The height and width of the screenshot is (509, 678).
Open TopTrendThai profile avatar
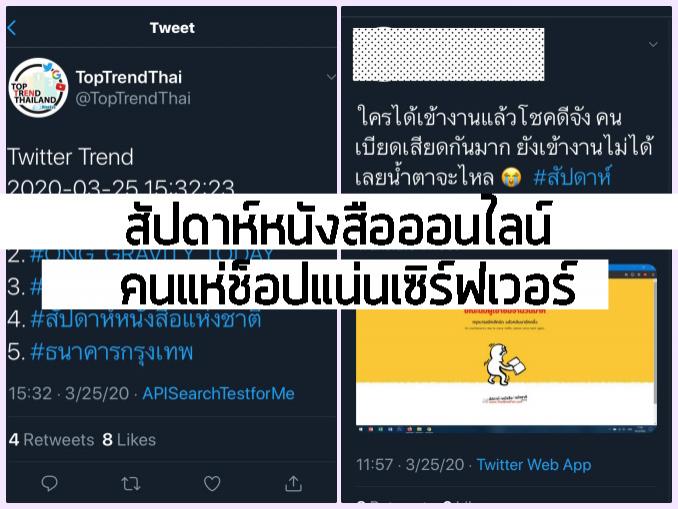[x=39, y=88]
